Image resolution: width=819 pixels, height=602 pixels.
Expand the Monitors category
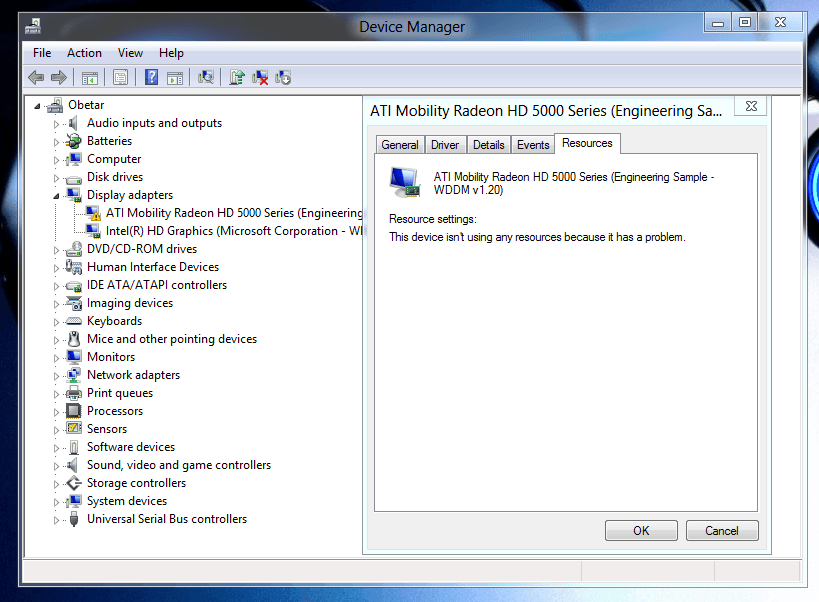point(56,358)
